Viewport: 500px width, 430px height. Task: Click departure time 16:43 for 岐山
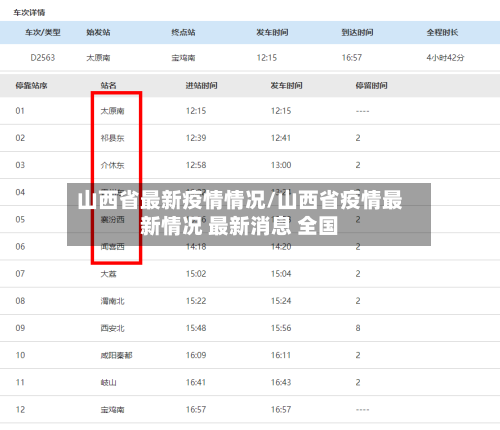point(281,382)
